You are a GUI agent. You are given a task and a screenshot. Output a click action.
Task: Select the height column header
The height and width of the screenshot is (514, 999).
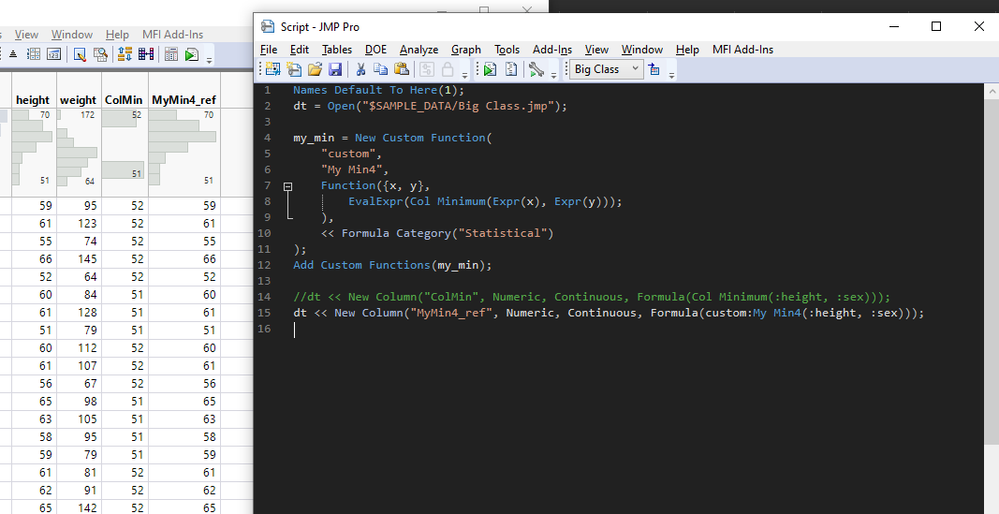(33, 99)
